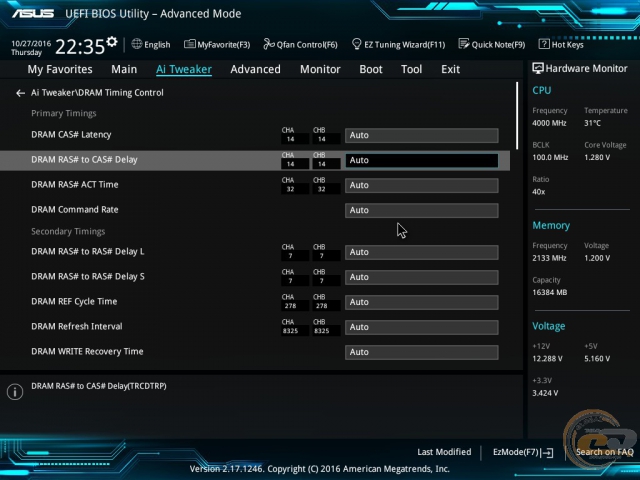Edit DRAM WRITE Recovery Time field
640x480 pixels.
422,352
